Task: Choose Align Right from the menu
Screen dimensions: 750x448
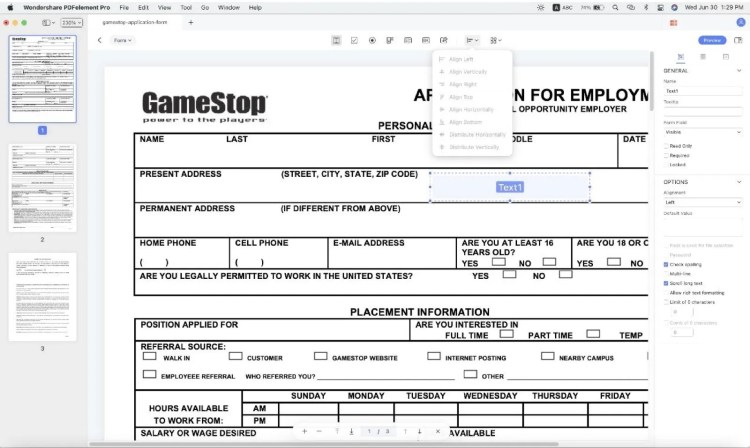Action: pos(463,84)
